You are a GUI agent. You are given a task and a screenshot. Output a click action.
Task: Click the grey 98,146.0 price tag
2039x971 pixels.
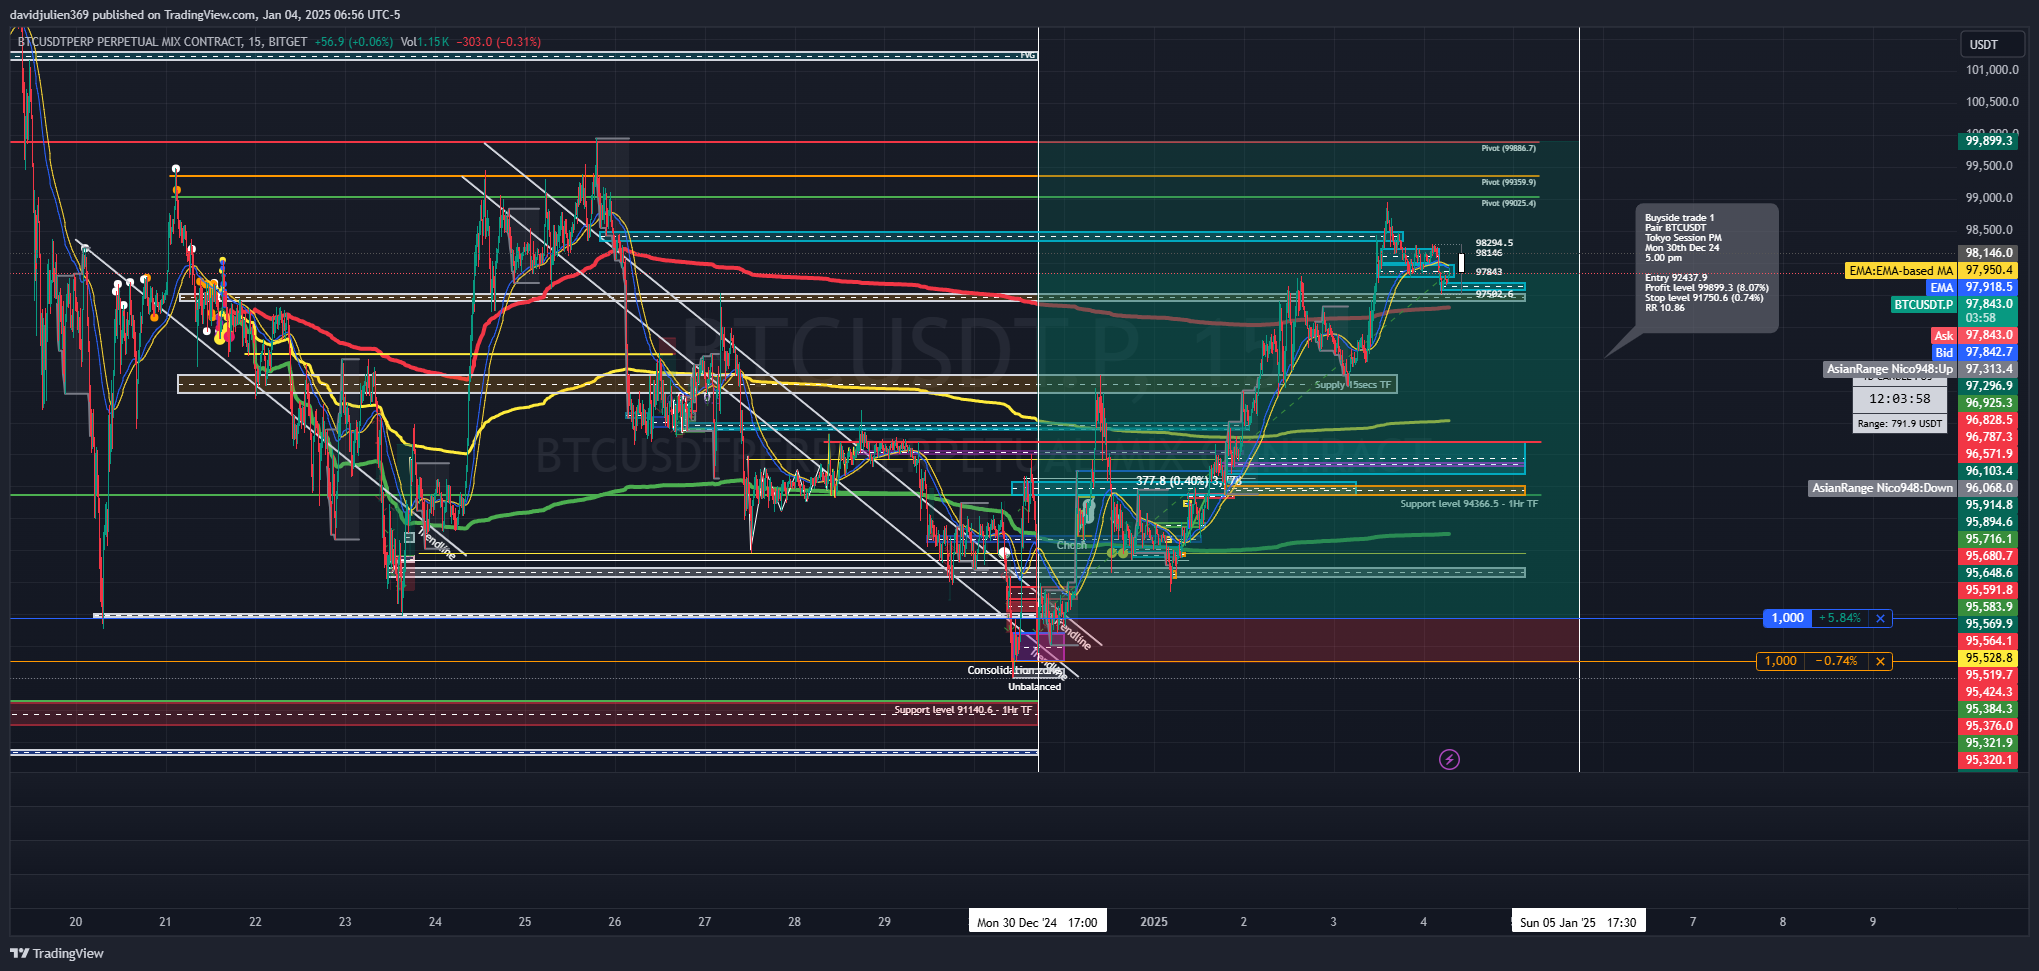[x=1988, y=253]
